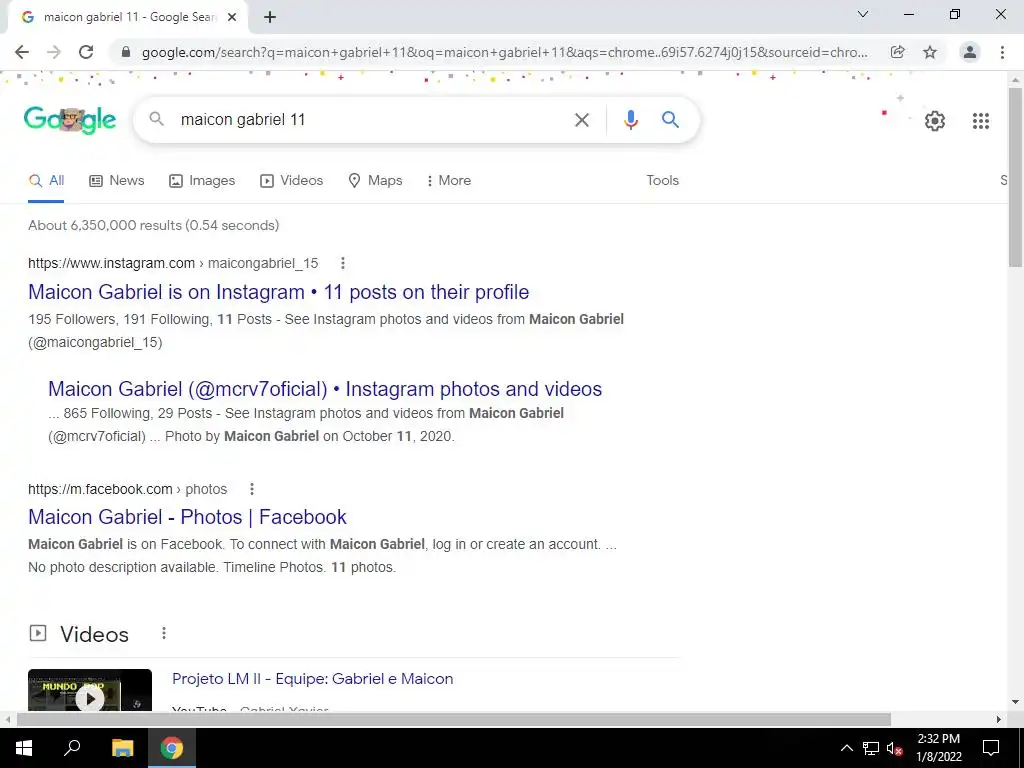The image size is (1024, 768).
Task: Click the m.facebook.com result URL
Action: click(x=127, y=489)
